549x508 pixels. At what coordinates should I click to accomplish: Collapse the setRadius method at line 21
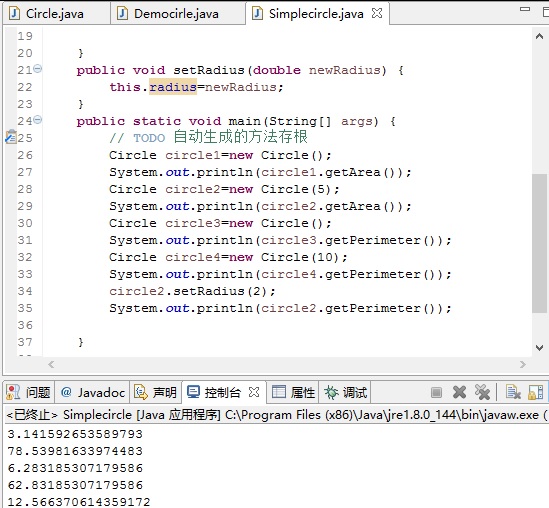pos(38,68)
